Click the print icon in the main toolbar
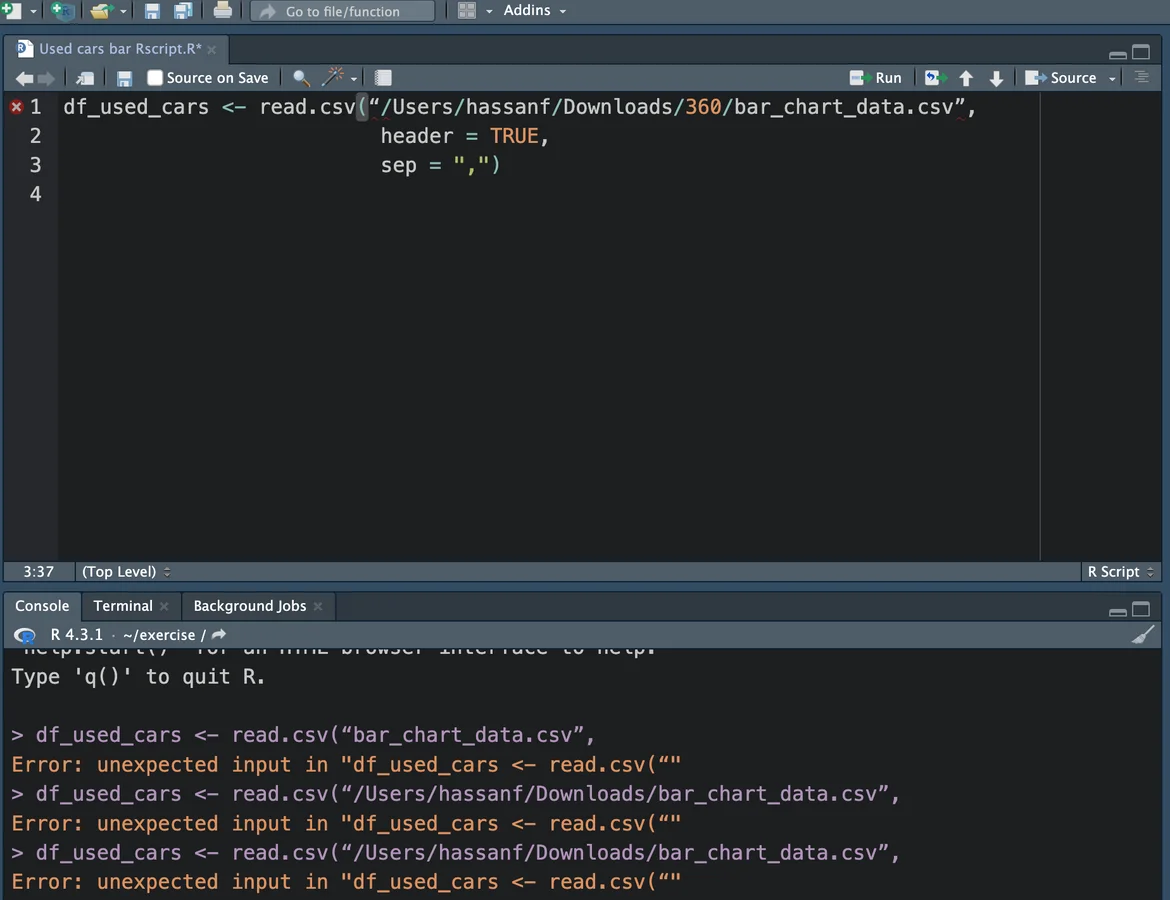Image resolution: width=1170 pixels, height=900 pixels. point(222,11)
